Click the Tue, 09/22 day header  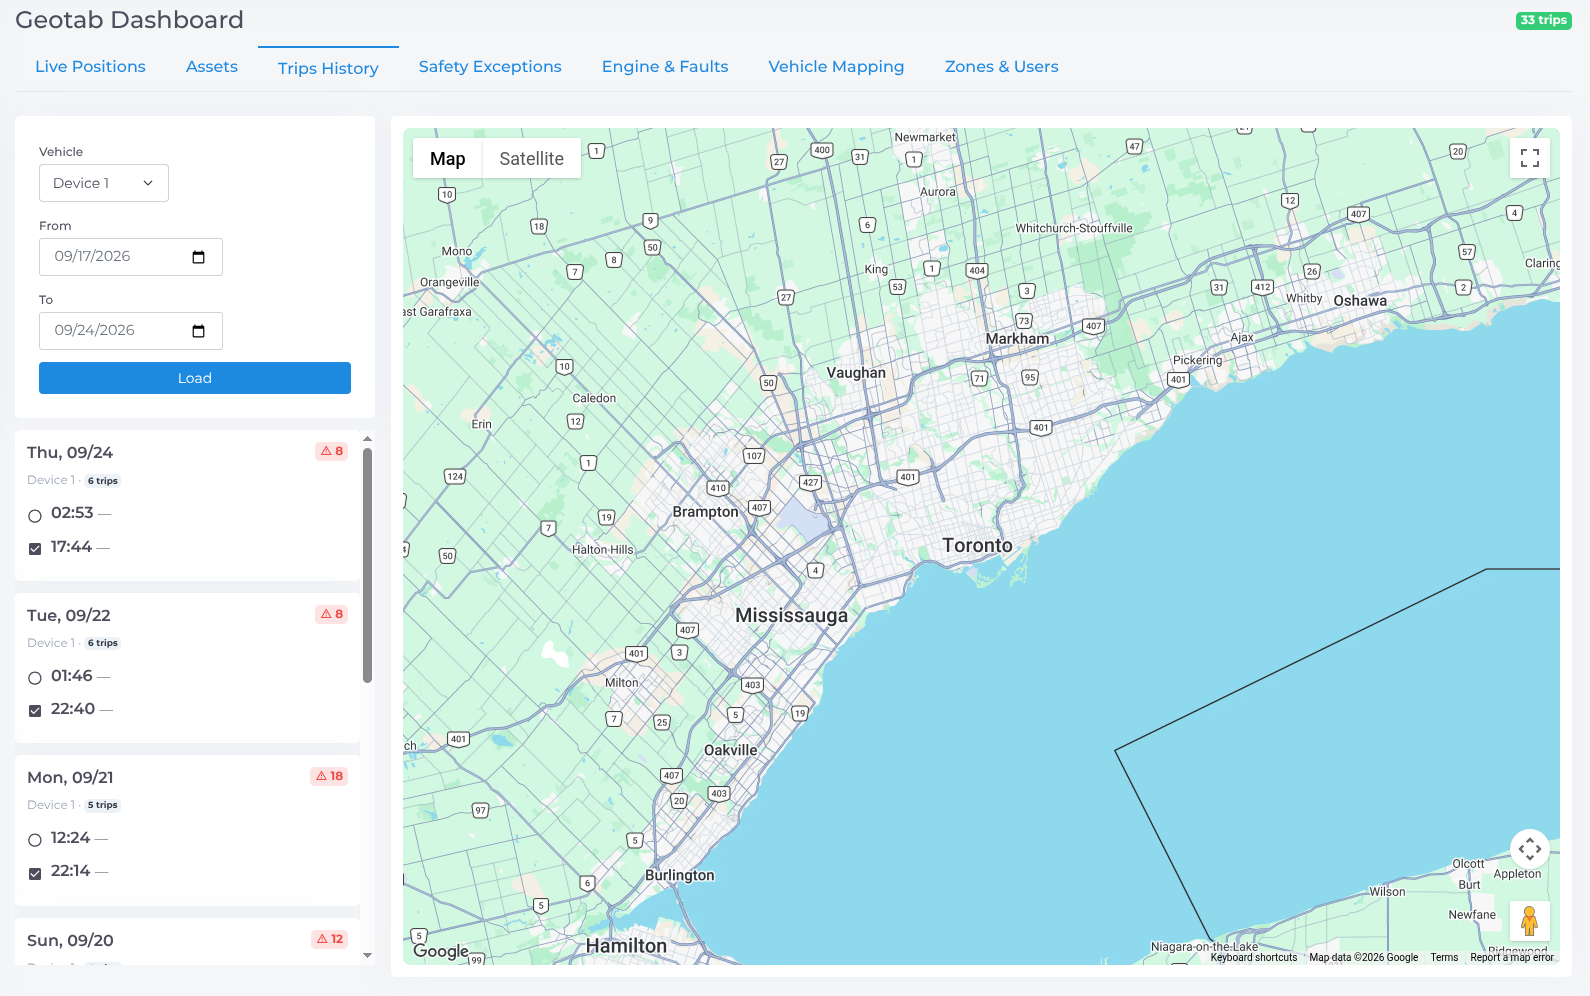point(69,616)
